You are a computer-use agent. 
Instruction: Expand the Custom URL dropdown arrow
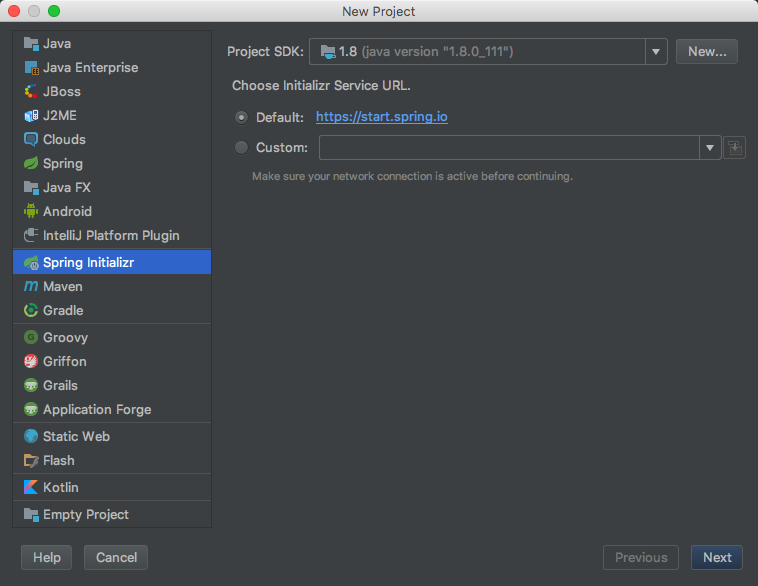click(x=710, y=148)
